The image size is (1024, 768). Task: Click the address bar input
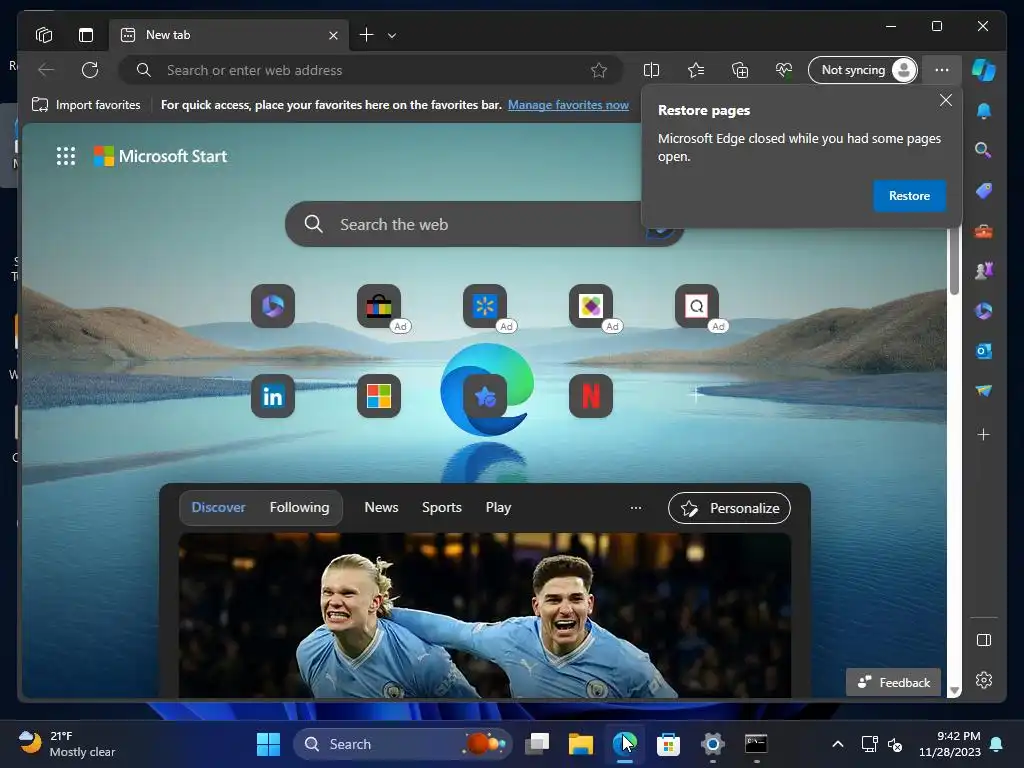click(x=372, y=70)
